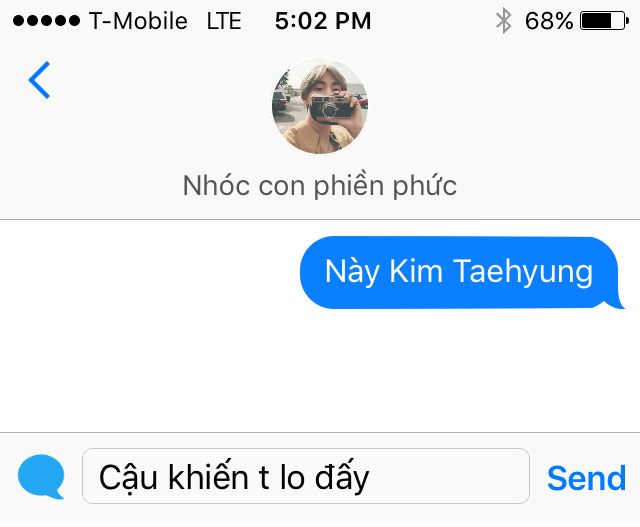Tap the contact name Nhóc con phiền phức
Viewport: 640px width, 527px height.
click(320, 186)
